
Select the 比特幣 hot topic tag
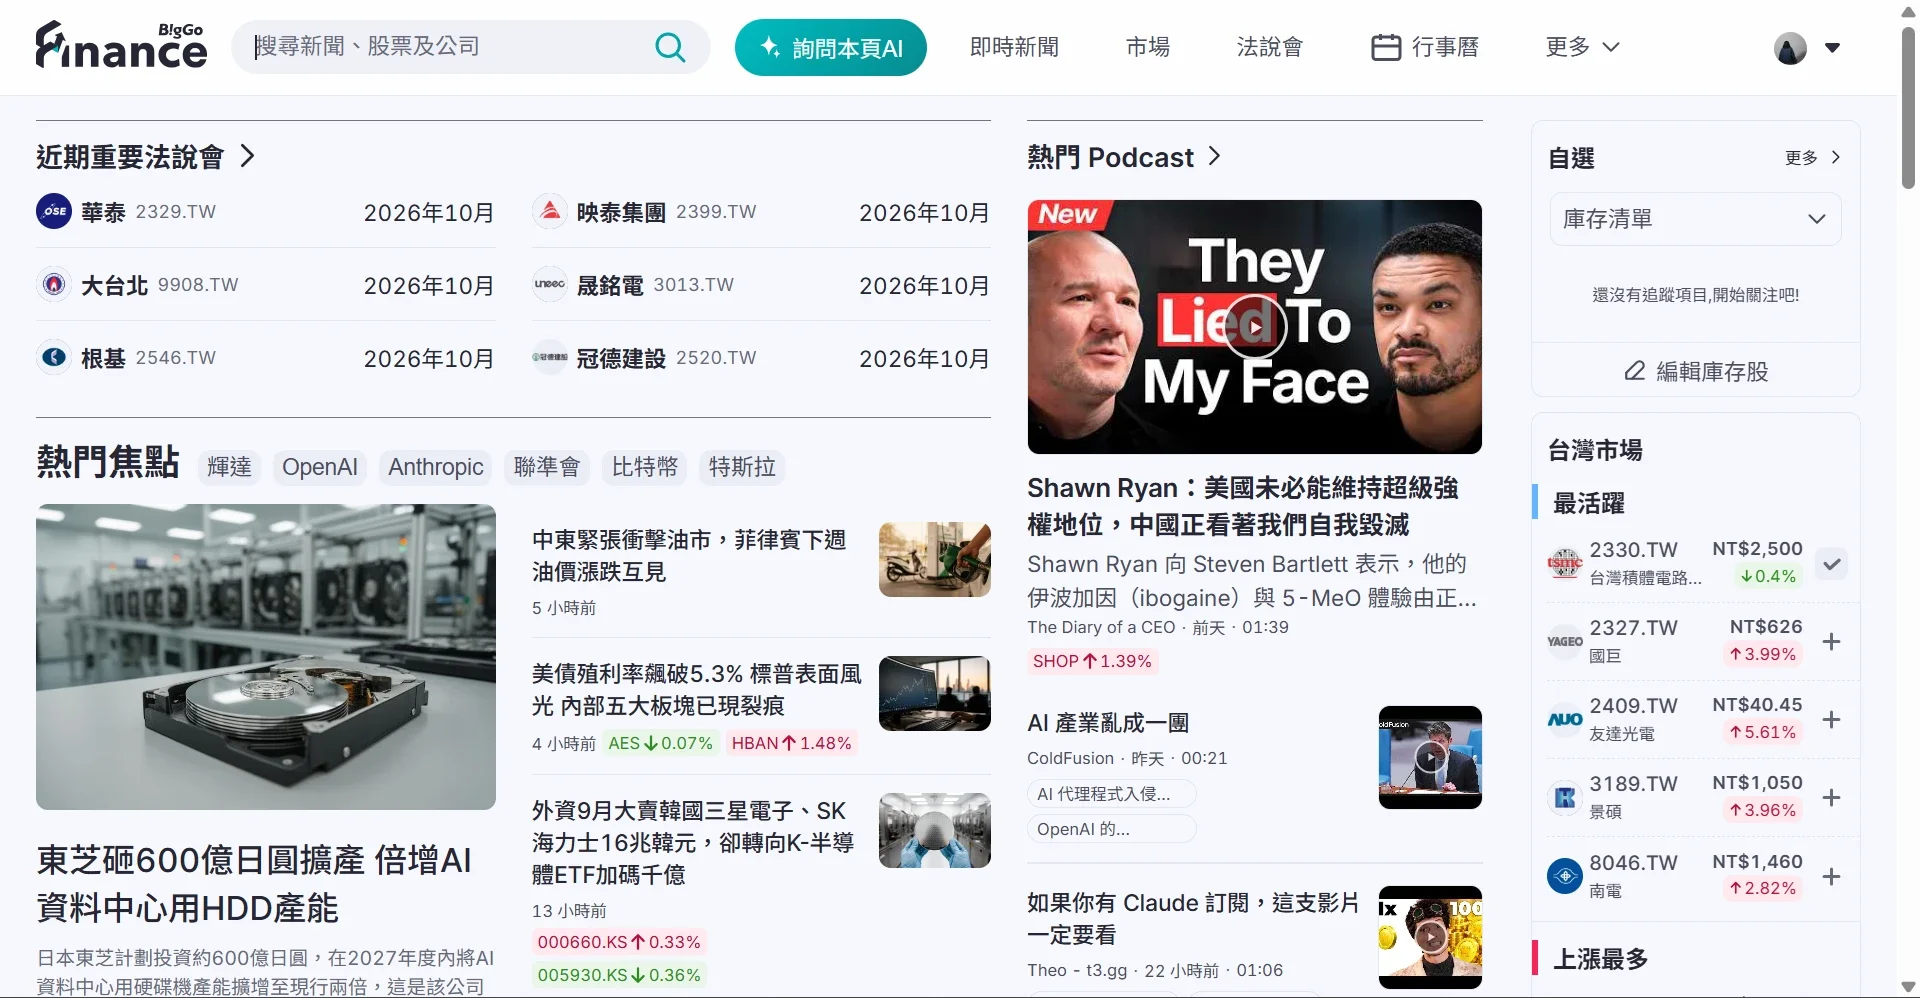[x=645, y=467]
